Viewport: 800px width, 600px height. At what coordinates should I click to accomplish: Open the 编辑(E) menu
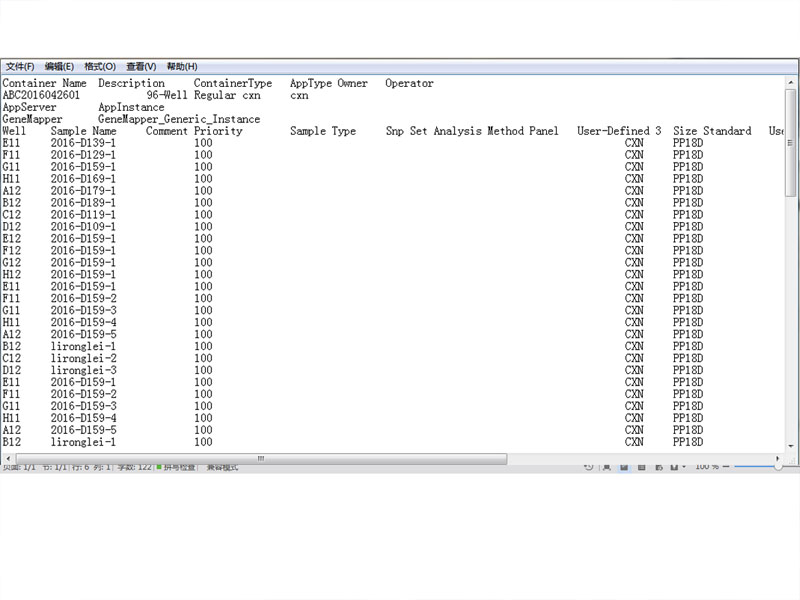click(59, 67)
